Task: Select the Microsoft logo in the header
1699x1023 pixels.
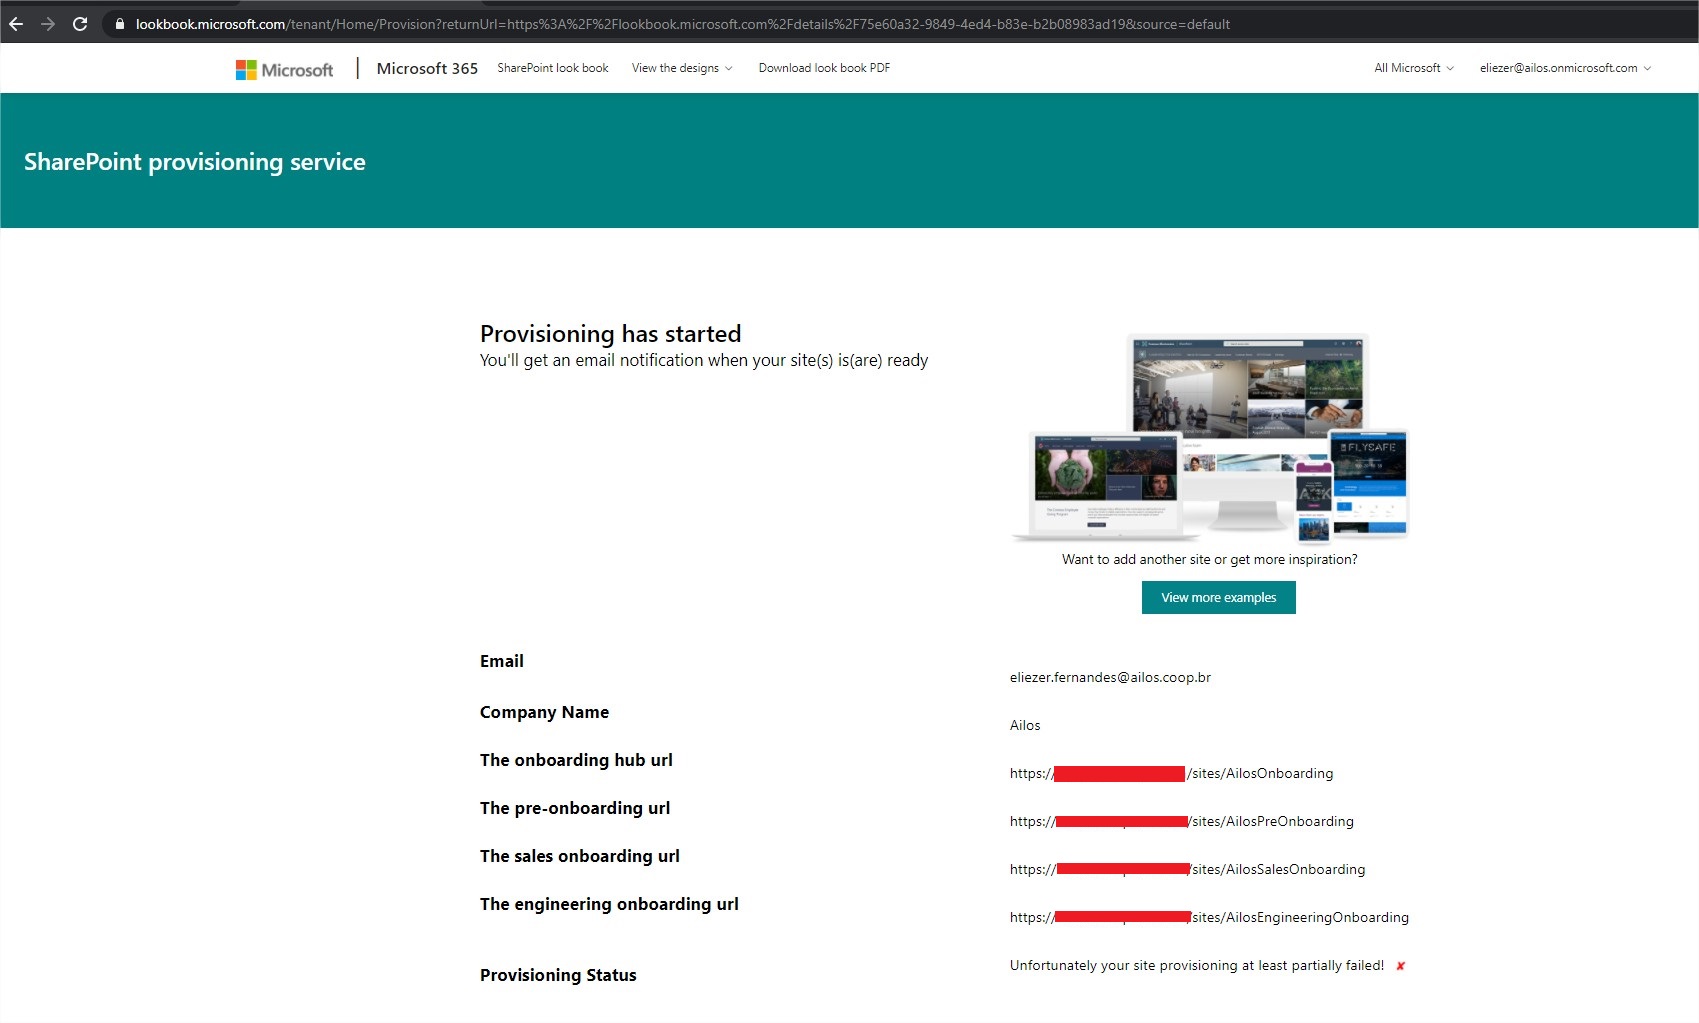Action: pos(284,68)
